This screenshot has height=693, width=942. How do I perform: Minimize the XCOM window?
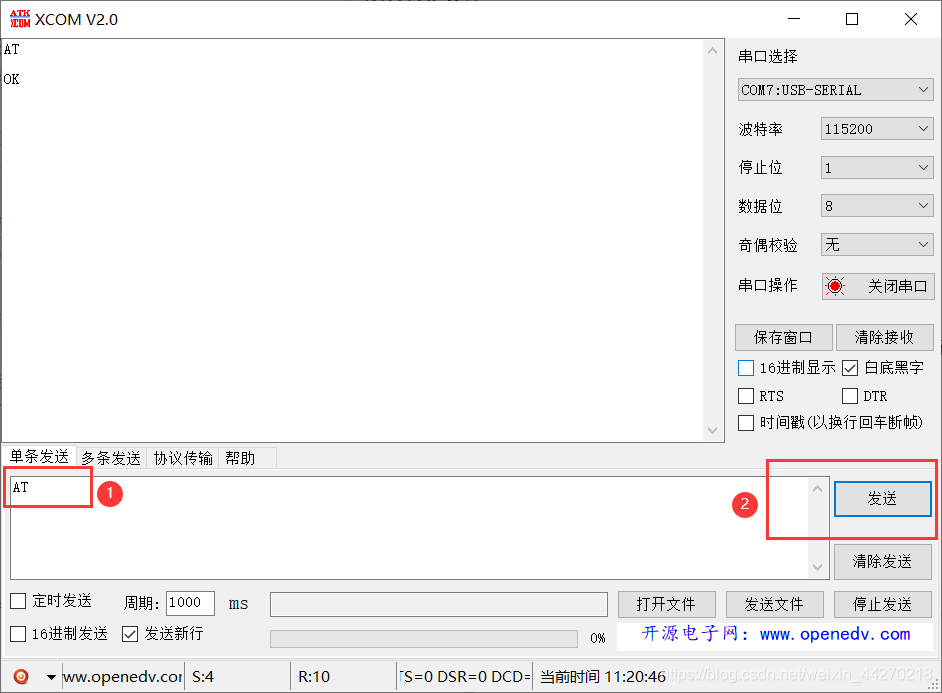point(794,19)
